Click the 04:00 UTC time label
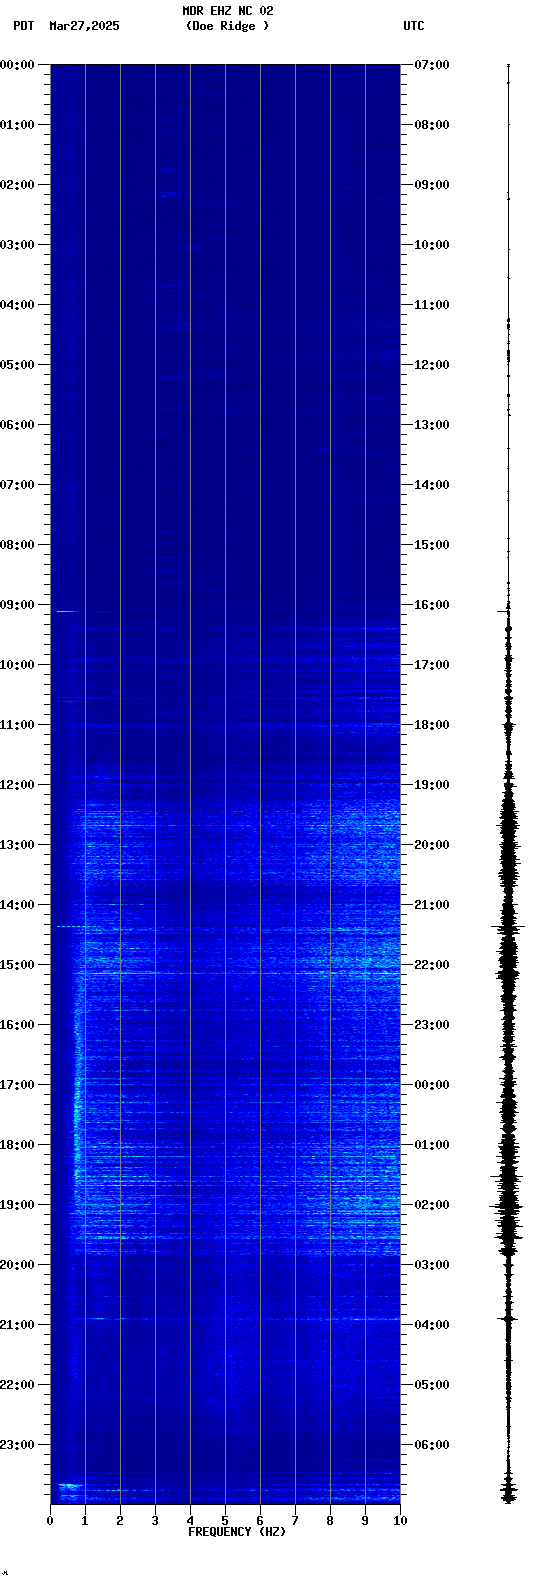Viewport: 552px width, 1584px height. click(x=432, y=1325)
